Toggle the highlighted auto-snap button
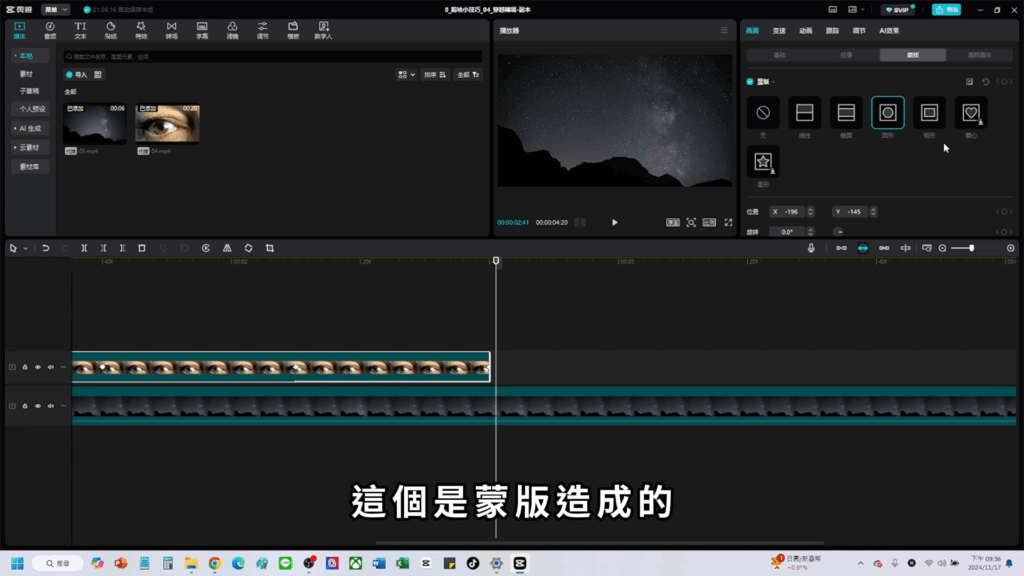Viewport: 1024px width, 576px height. [x=863, y=248]
